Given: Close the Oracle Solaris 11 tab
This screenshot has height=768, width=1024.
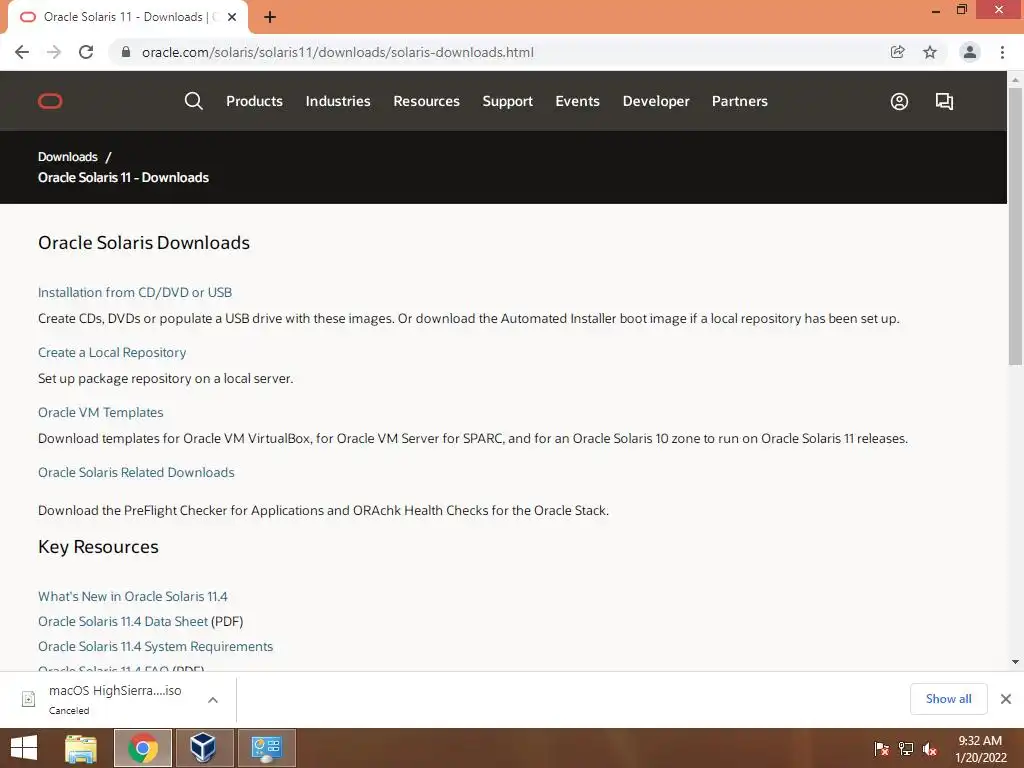Looking at the screenshot, I should click(232, 17).
